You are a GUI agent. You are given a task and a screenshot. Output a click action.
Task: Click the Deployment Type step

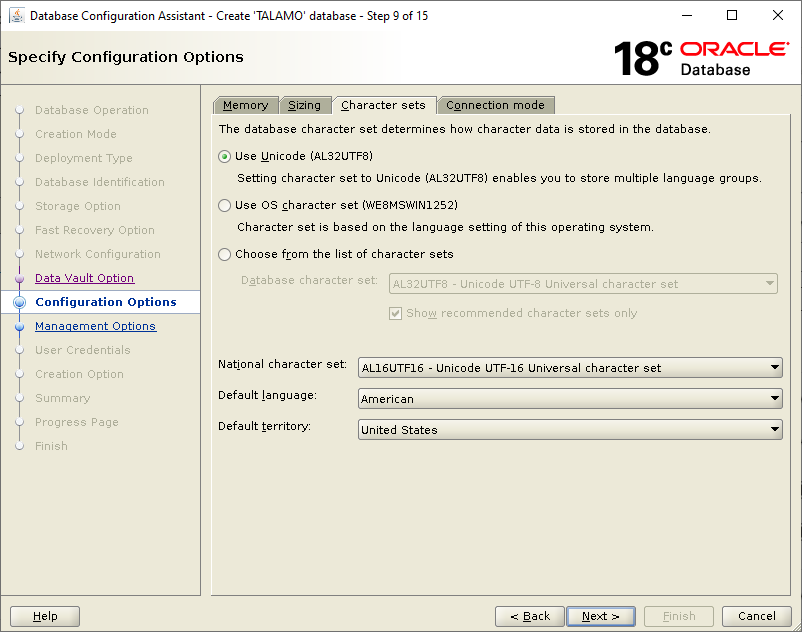pos(84,158)
